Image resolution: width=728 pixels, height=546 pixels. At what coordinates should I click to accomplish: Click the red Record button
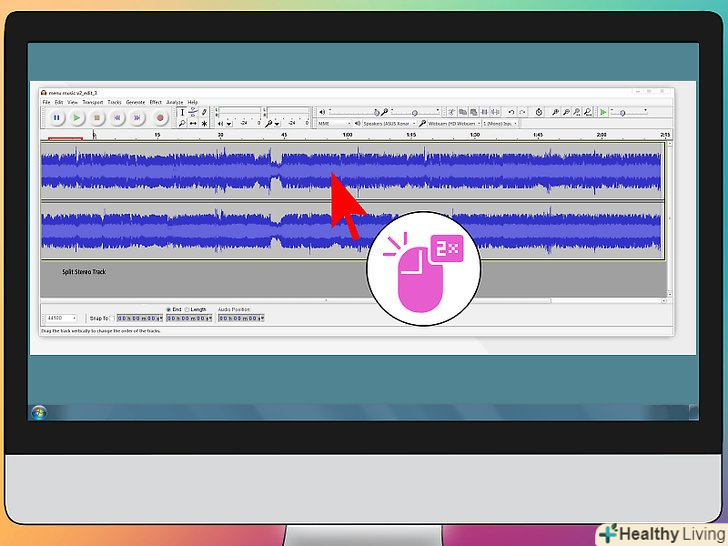(160, 118)
